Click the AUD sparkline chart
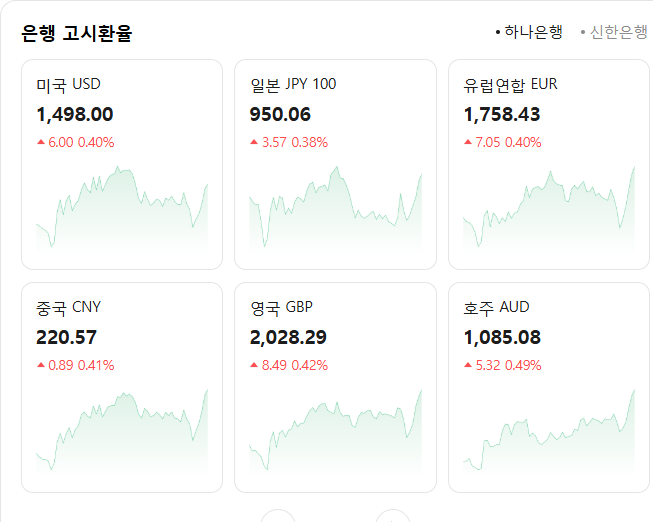The width and height of the screenshot is (653, 522). coord(549,431)
